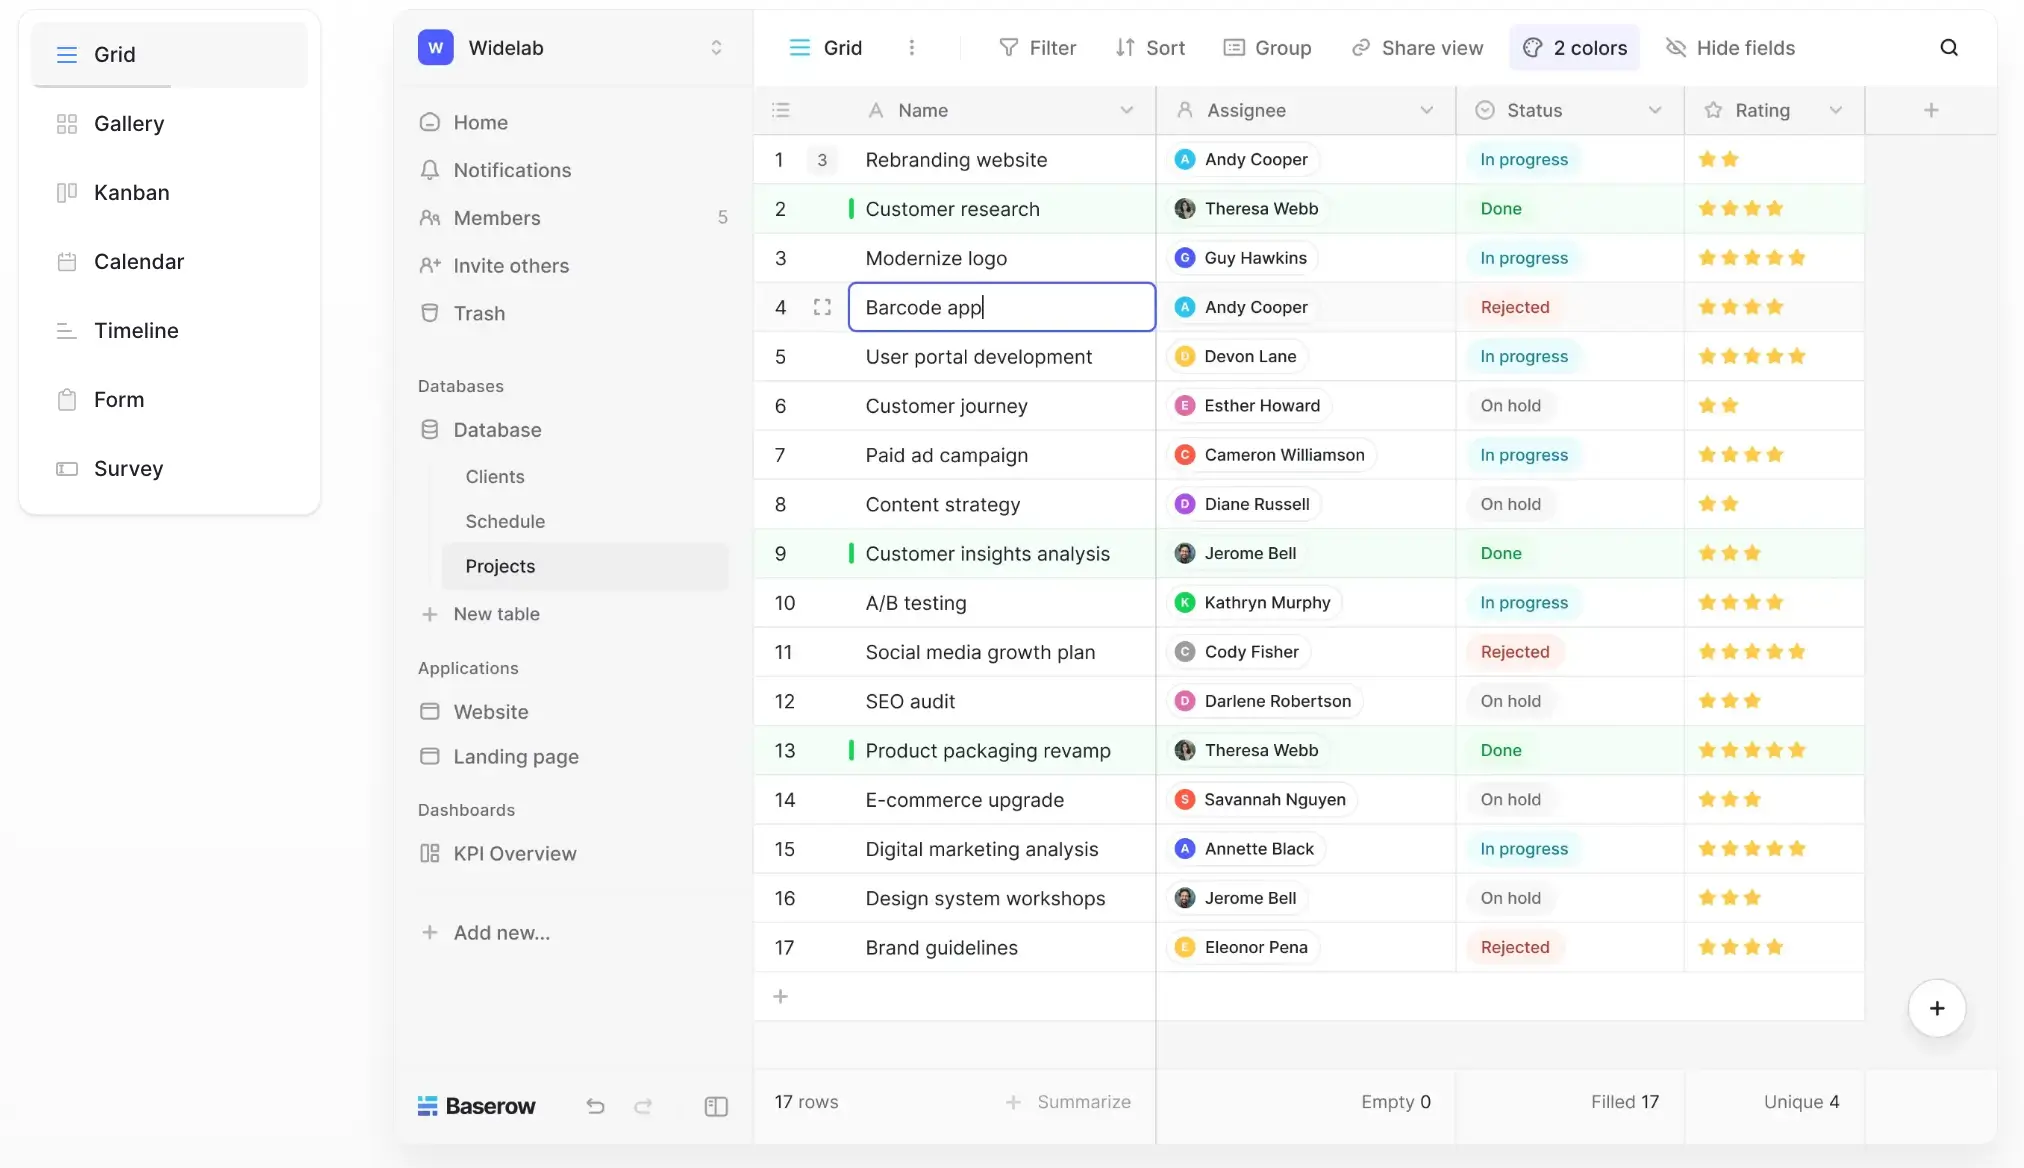Set Barcode app rating to five stars

pos(1797,307)
